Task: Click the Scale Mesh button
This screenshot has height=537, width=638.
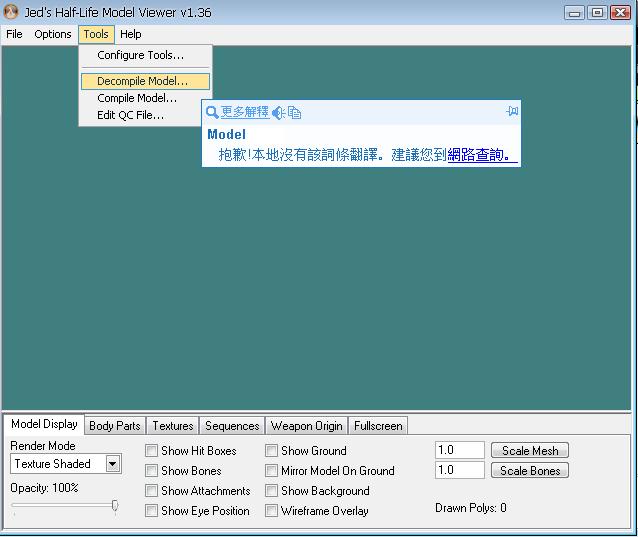Action: [x=530, y=451]
